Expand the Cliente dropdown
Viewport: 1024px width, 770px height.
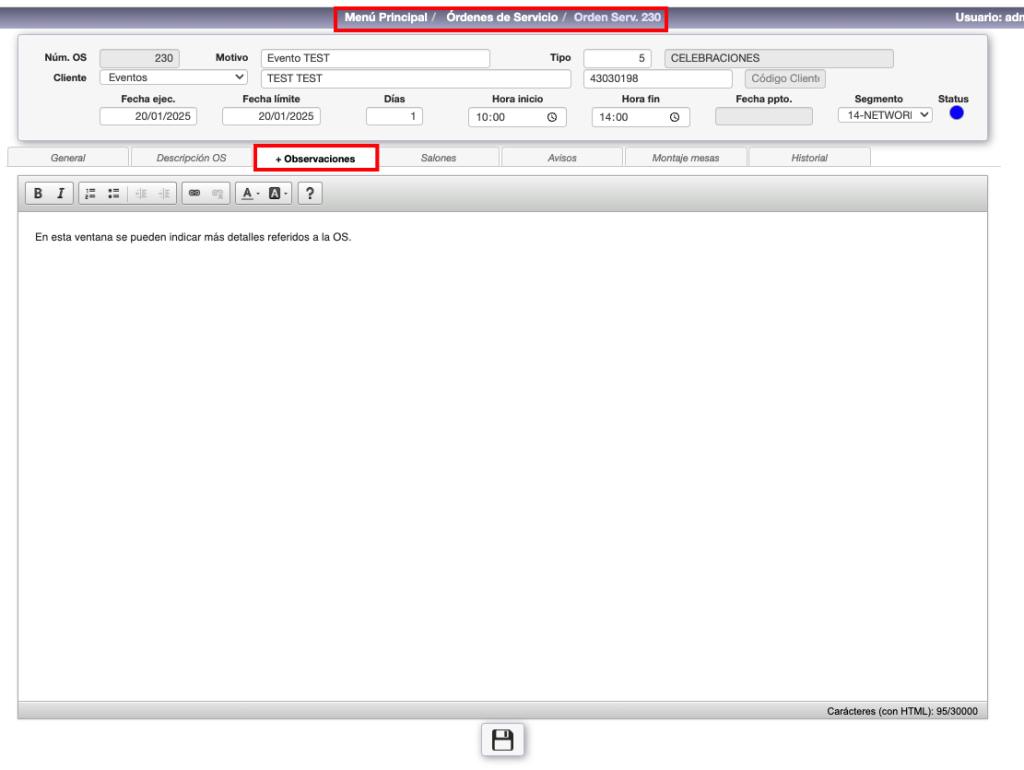[x=174, y=77]
